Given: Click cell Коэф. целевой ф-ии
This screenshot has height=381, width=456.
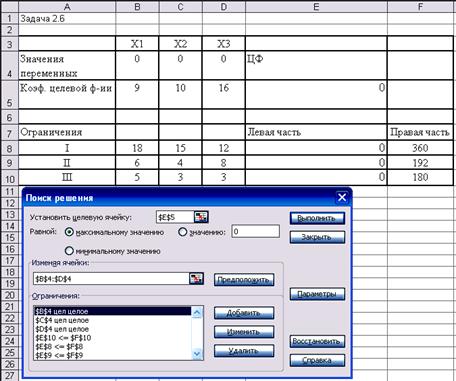Looking at the screenshot, I should pos(67,95).
